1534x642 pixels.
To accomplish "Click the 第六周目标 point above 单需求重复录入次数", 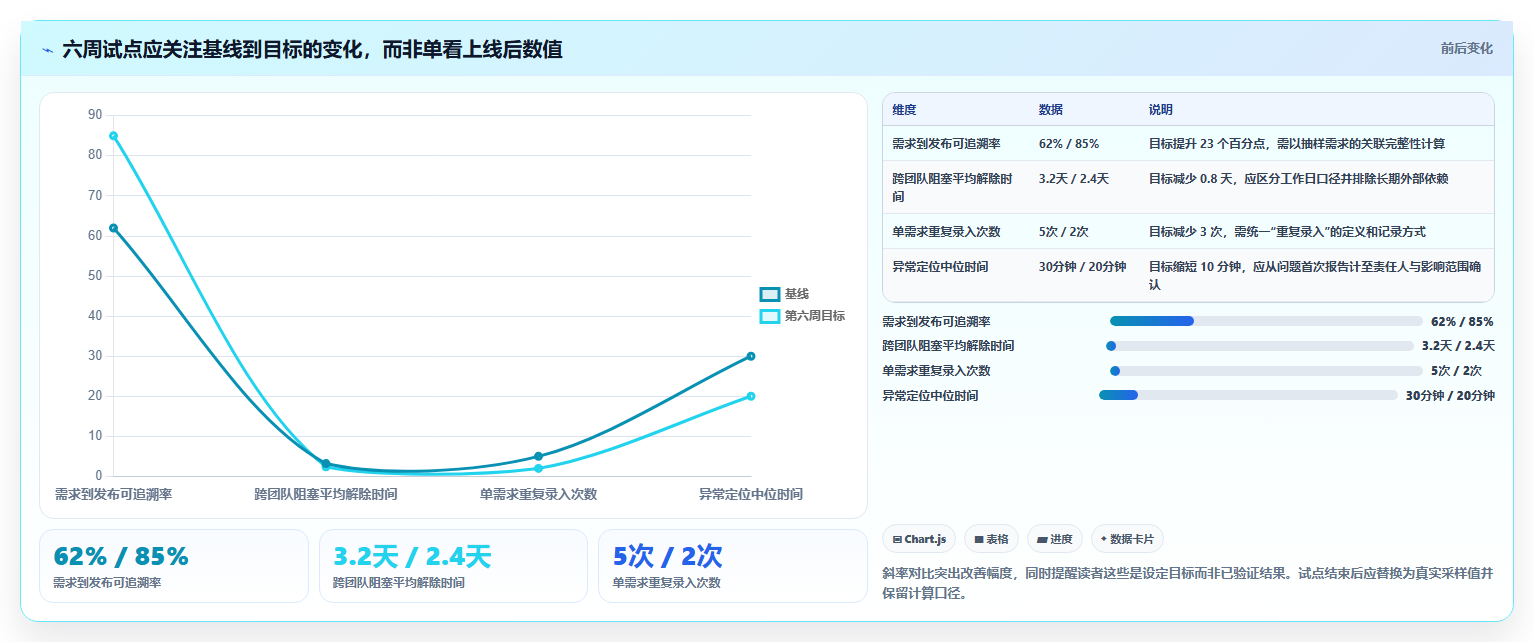I will (538, 468).
